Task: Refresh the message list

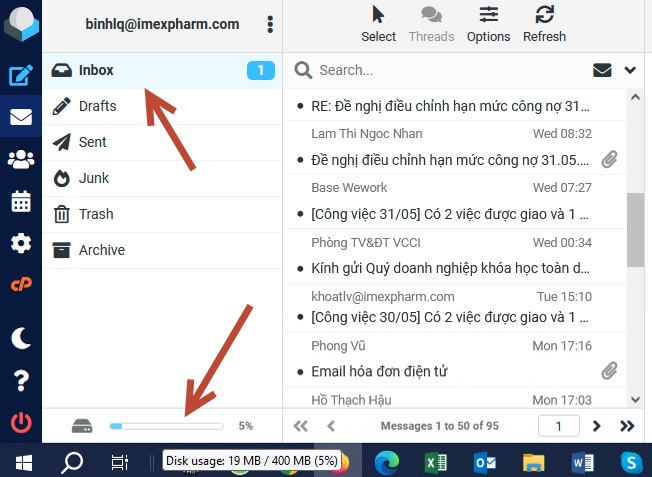Action: [x=544, y=24]
